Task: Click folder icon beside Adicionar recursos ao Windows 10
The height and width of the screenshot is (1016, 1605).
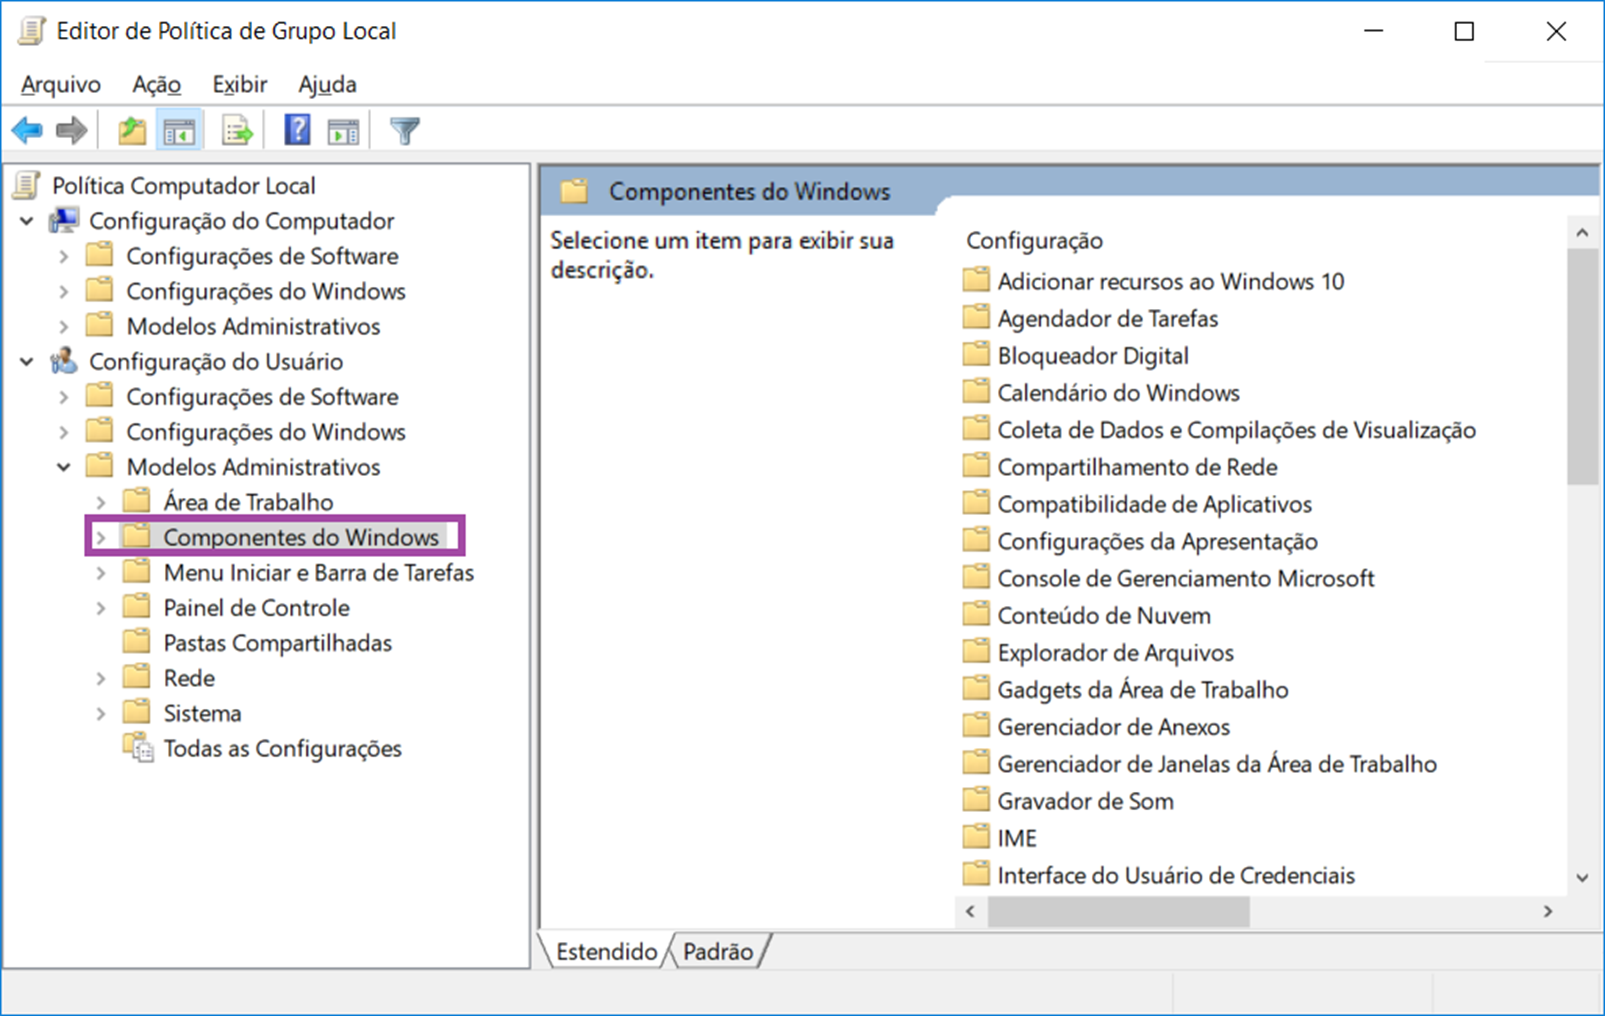Action: [x=976, y=280]
